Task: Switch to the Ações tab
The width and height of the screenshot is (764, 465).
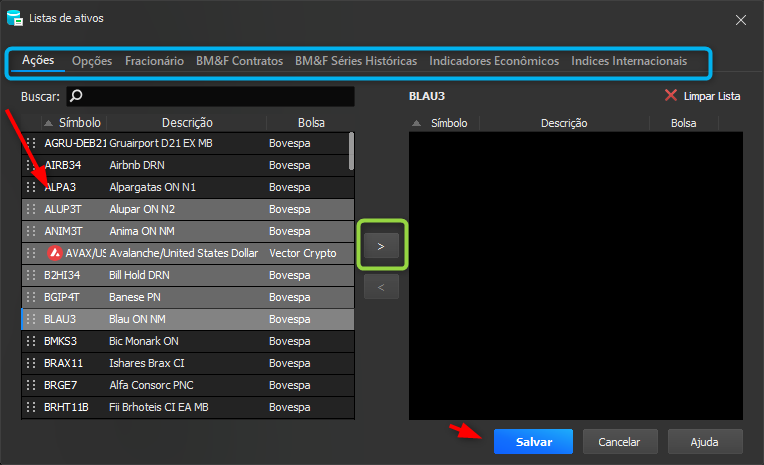Action: pos(38,60)
